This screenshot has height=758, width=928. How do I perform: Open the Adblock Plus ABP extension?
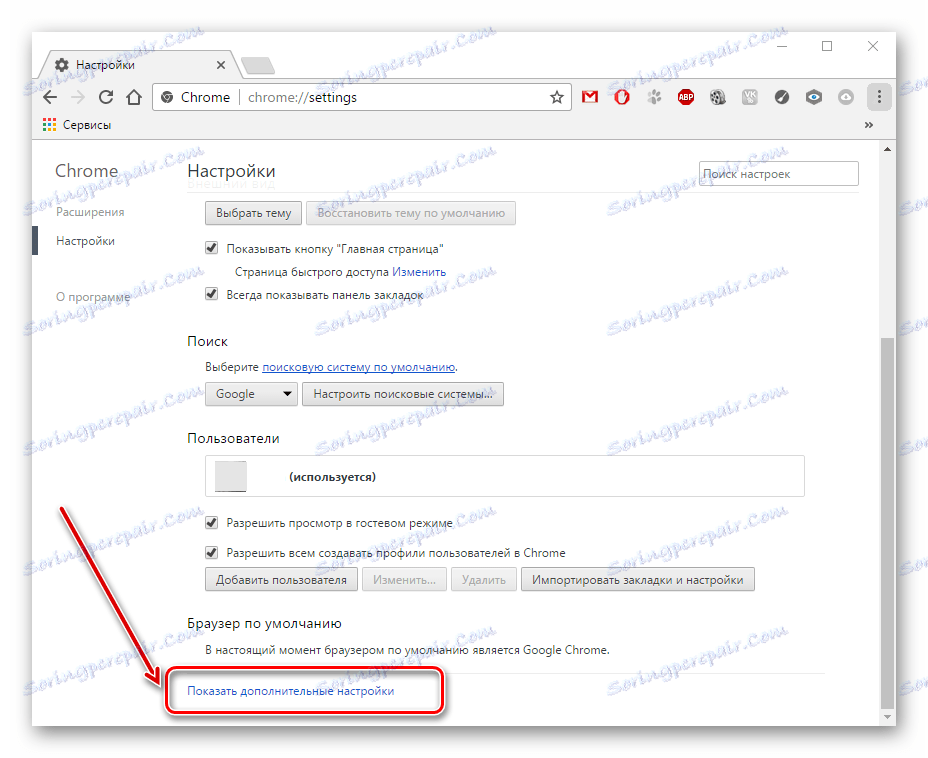coord(686,97)
